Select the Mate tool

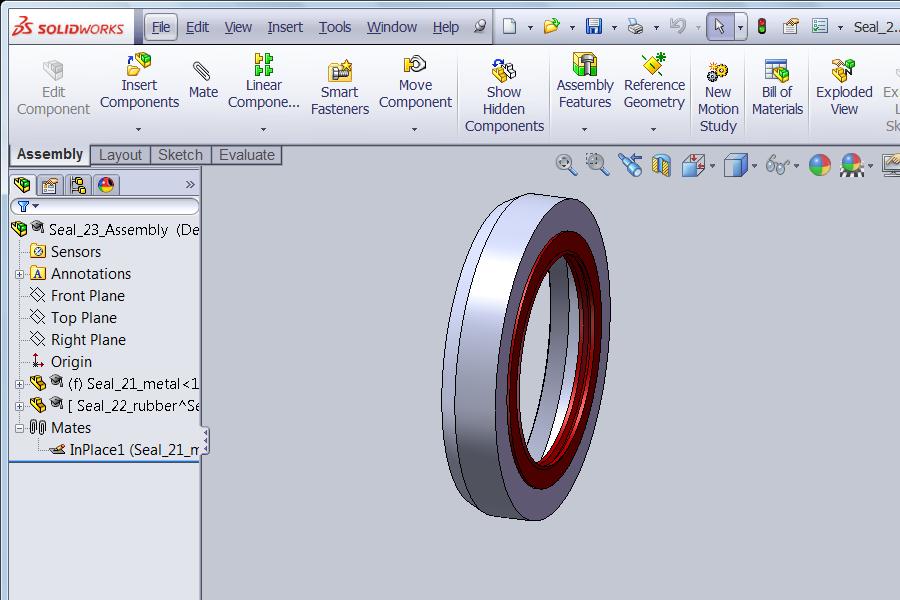click(x=203, y=80)
